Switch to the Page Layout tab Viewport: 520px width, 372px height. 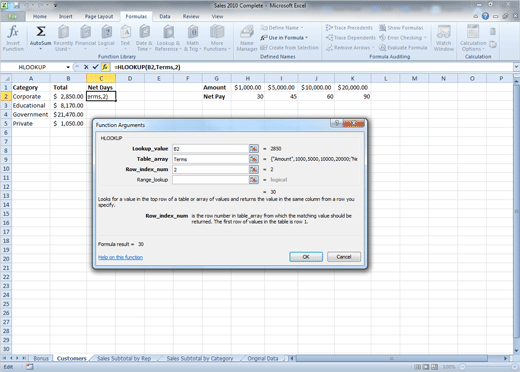[x=99, y=16]
